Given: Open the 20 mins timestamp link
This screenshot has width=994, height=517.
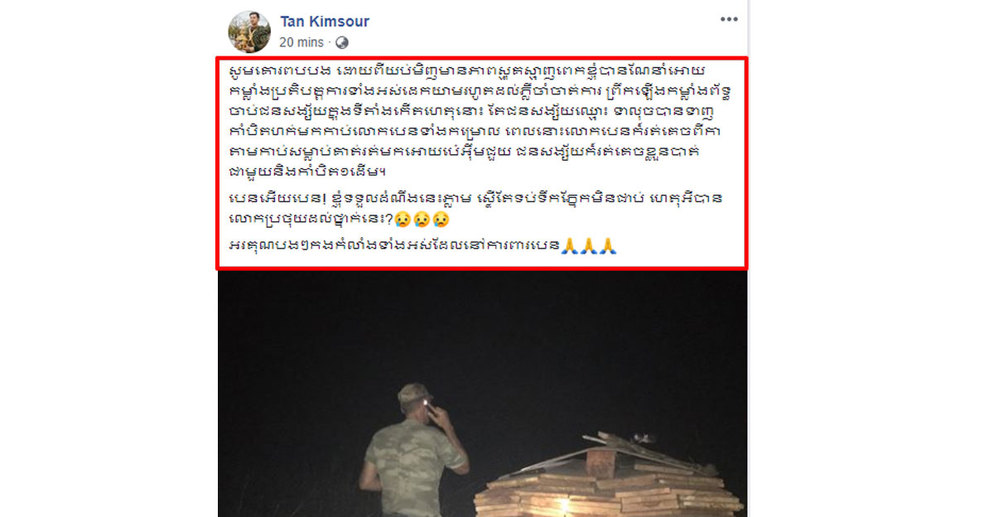Looking at the screenshot, I should (301, 42).
